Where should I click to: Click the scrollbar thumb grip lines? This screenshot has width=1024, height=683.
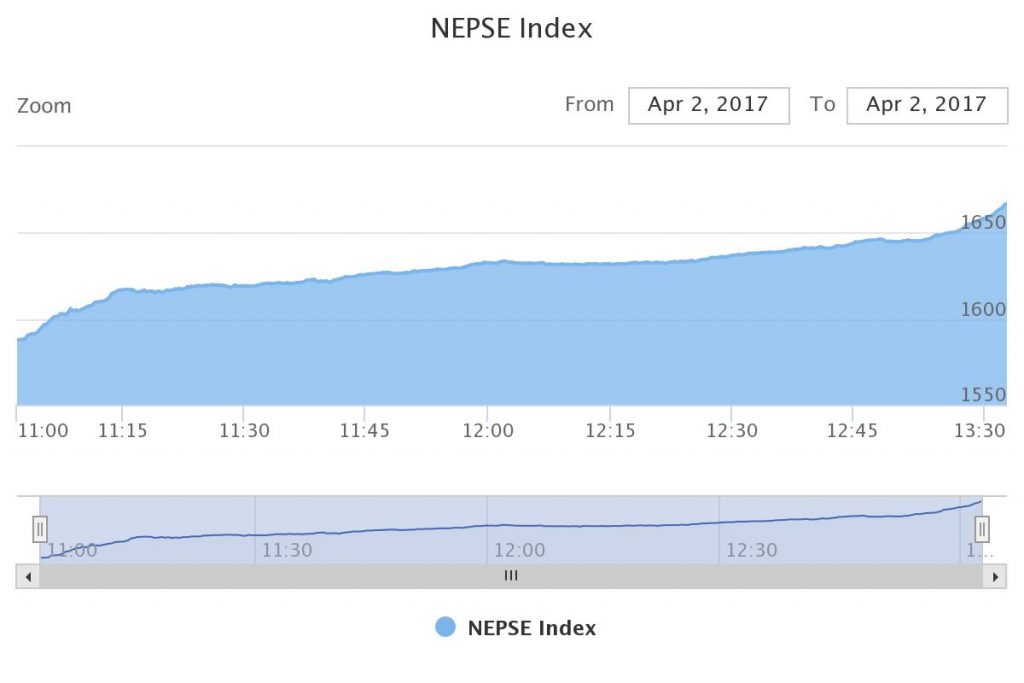[x=511, y=576]
